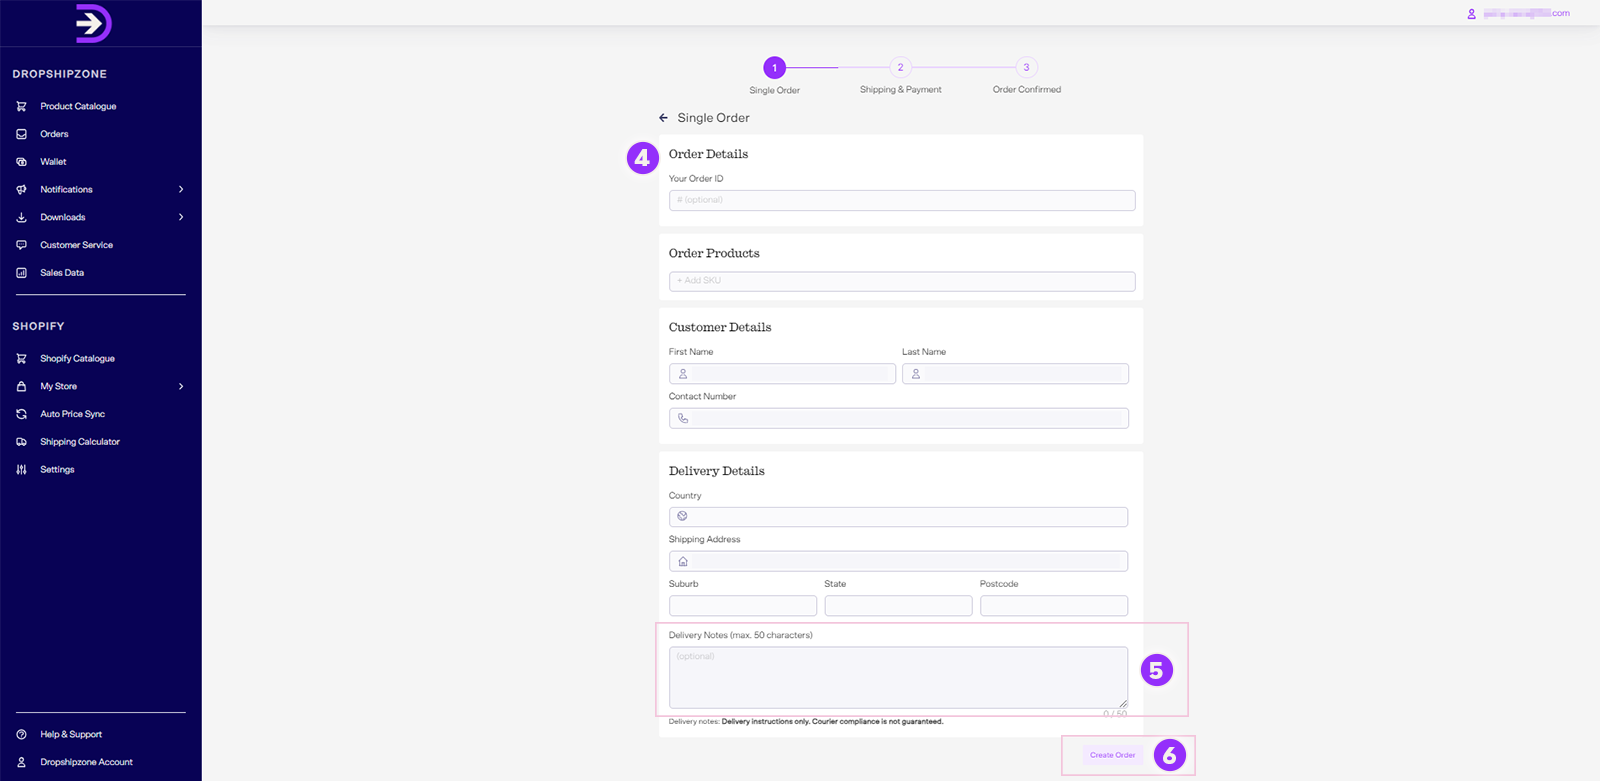Click the My Store bag icon
Image resolution: width=1600 pixels, height=781 pixels.
(x=21, y=386)
